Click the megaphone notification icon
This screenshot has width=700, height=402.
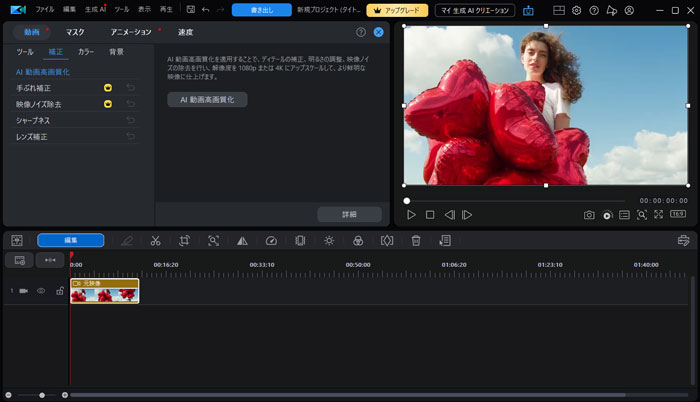(612, 10)
